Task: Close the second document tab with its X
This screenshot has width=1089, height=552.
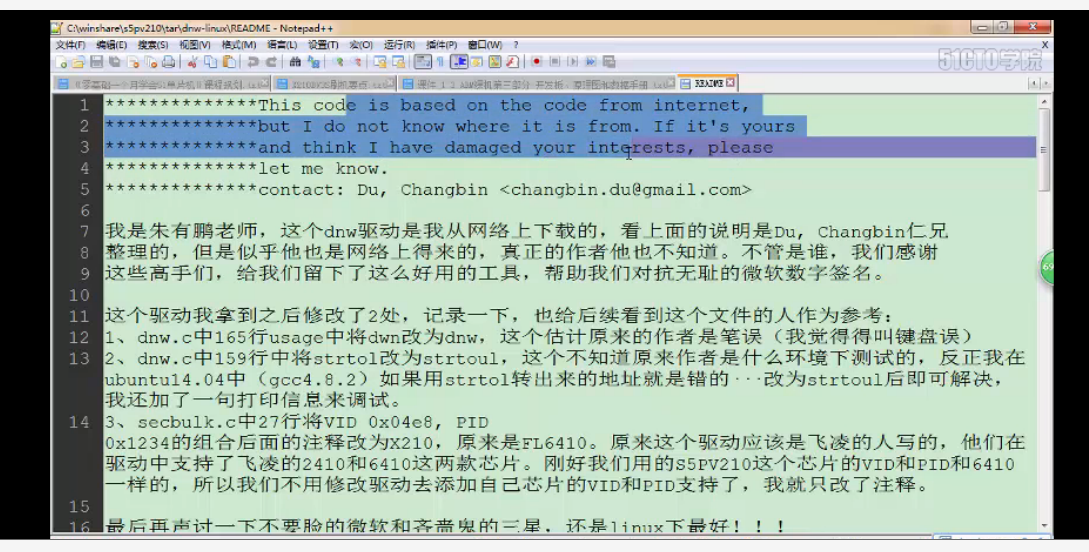Action: point(391,83)
